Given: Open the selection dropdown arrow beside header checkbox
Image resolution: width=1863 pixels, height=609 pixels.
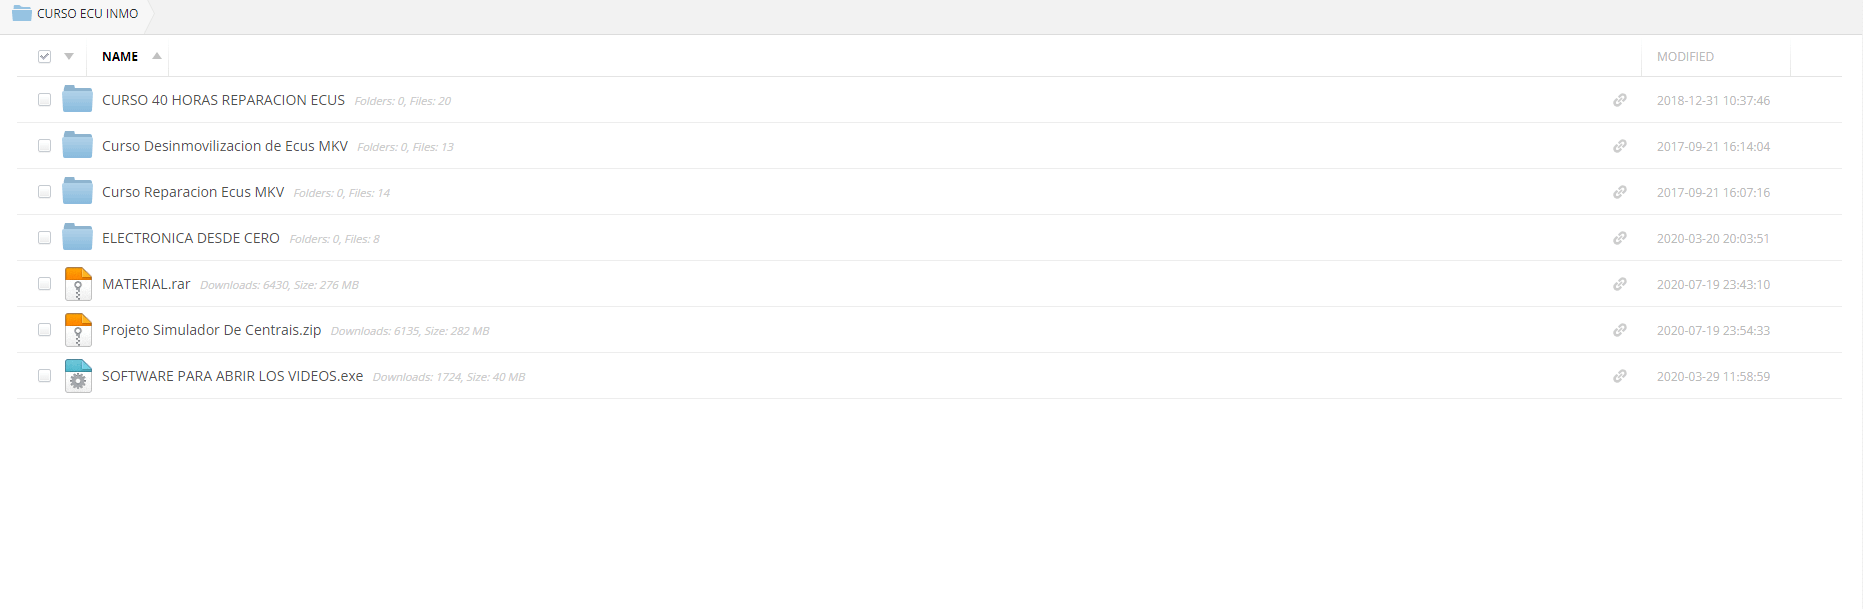Looking at the screenshot, I should [69, 56].
